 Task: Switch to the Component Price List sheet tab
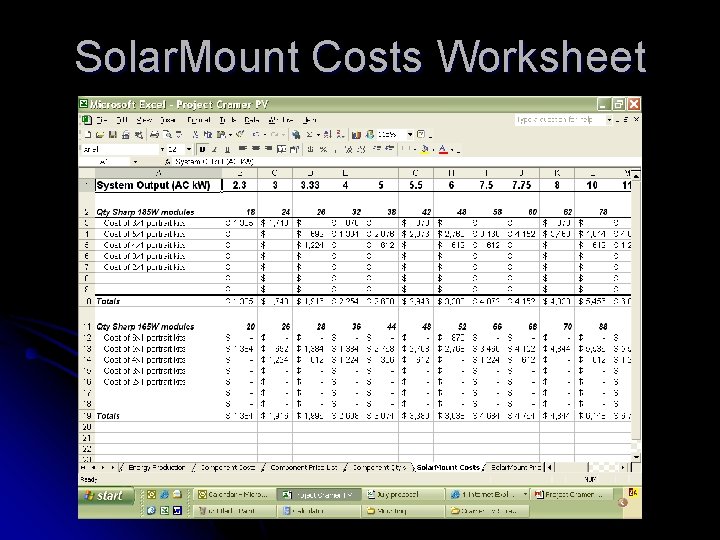(304, 467)
